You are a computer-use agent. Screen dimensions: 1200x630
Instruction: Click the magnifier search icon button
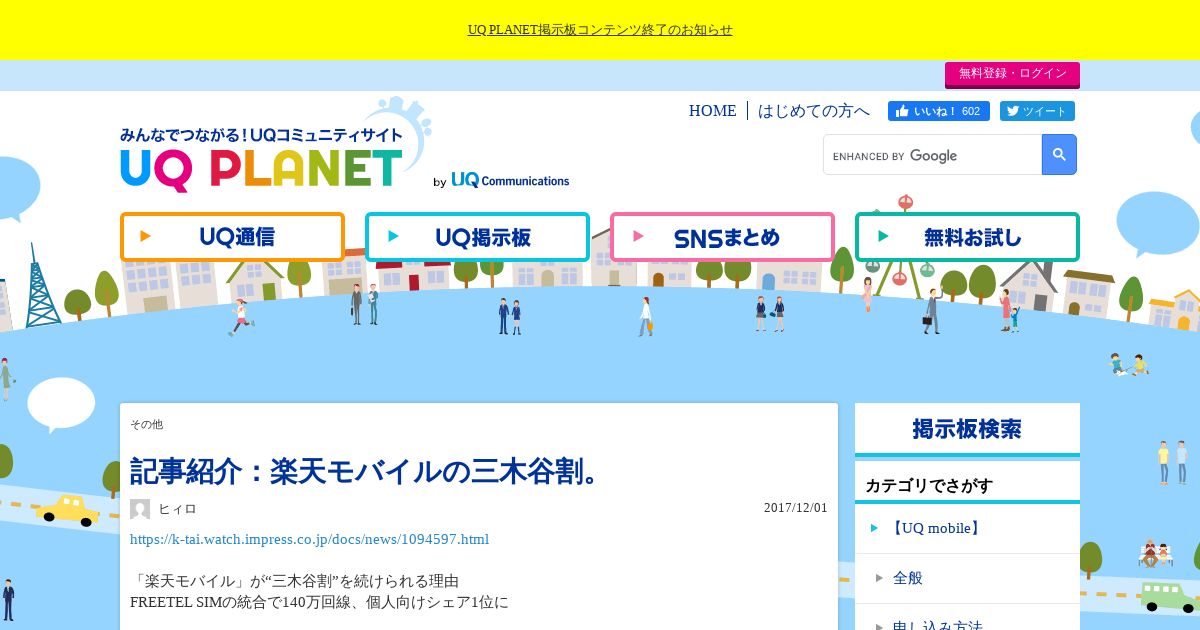point(1059,155)
